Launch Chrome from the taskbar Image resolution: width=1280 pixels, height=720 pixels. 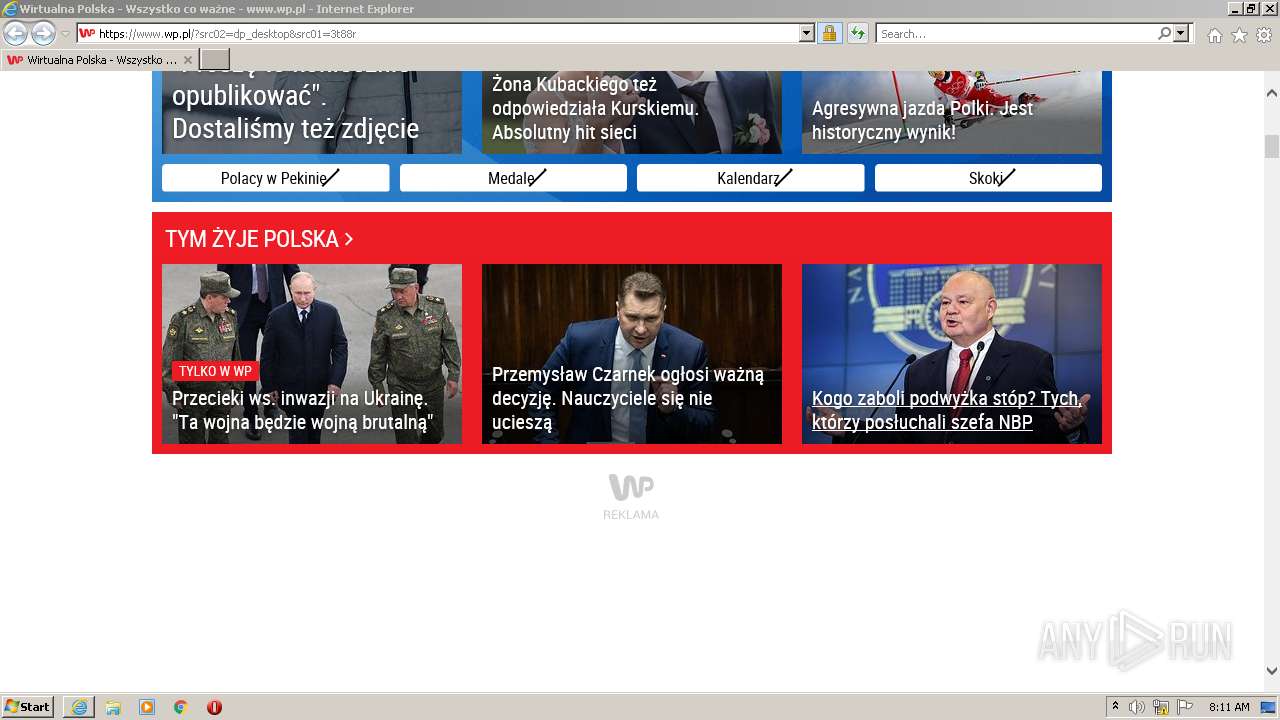(181, 707)
